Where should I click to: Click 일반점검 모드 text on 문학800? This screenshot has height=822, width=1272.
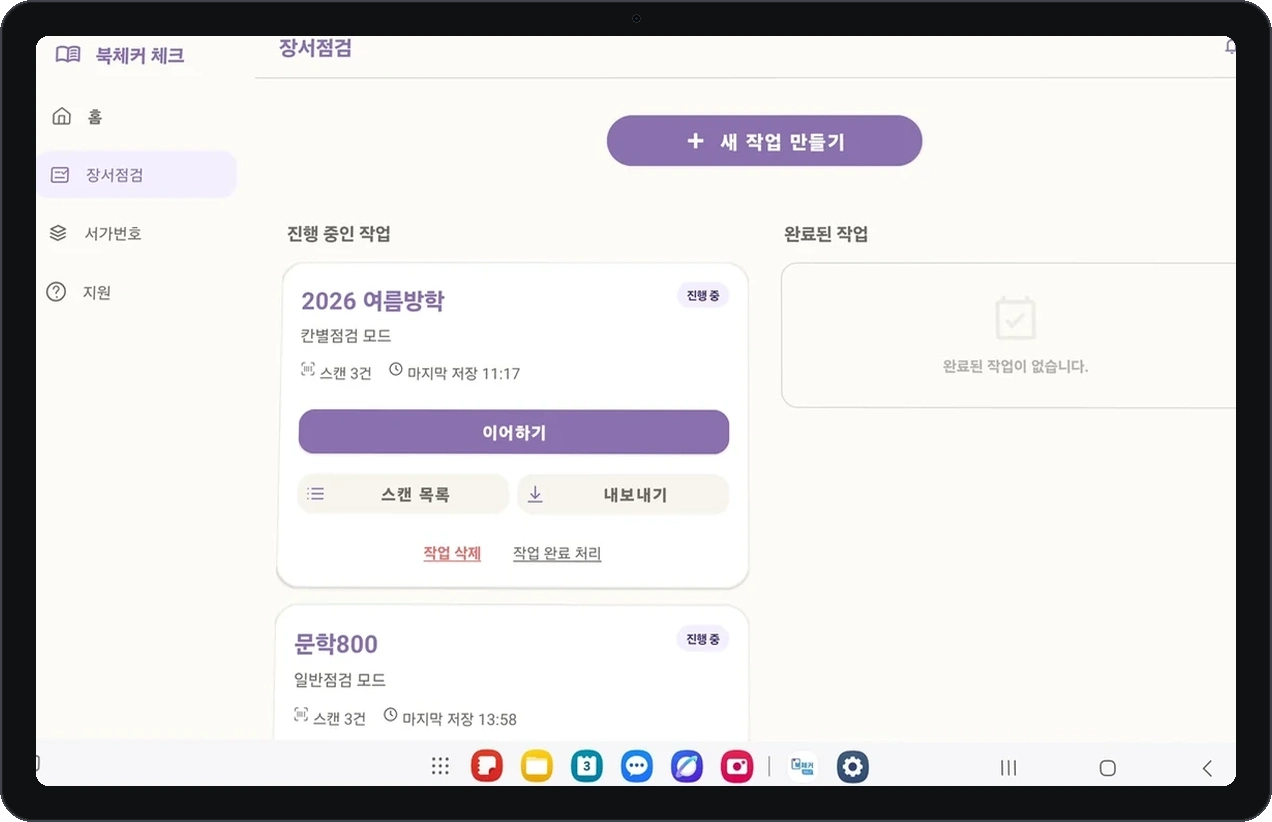click(x=340, y=680)
